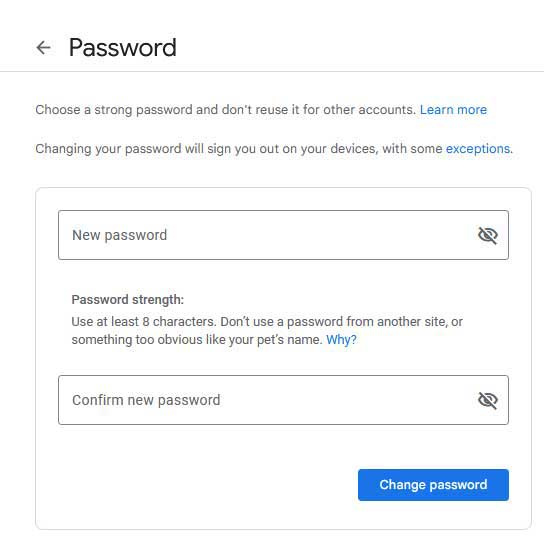Submit the form with the blue Change password button
544x549 pixels.
click(433, 485)
